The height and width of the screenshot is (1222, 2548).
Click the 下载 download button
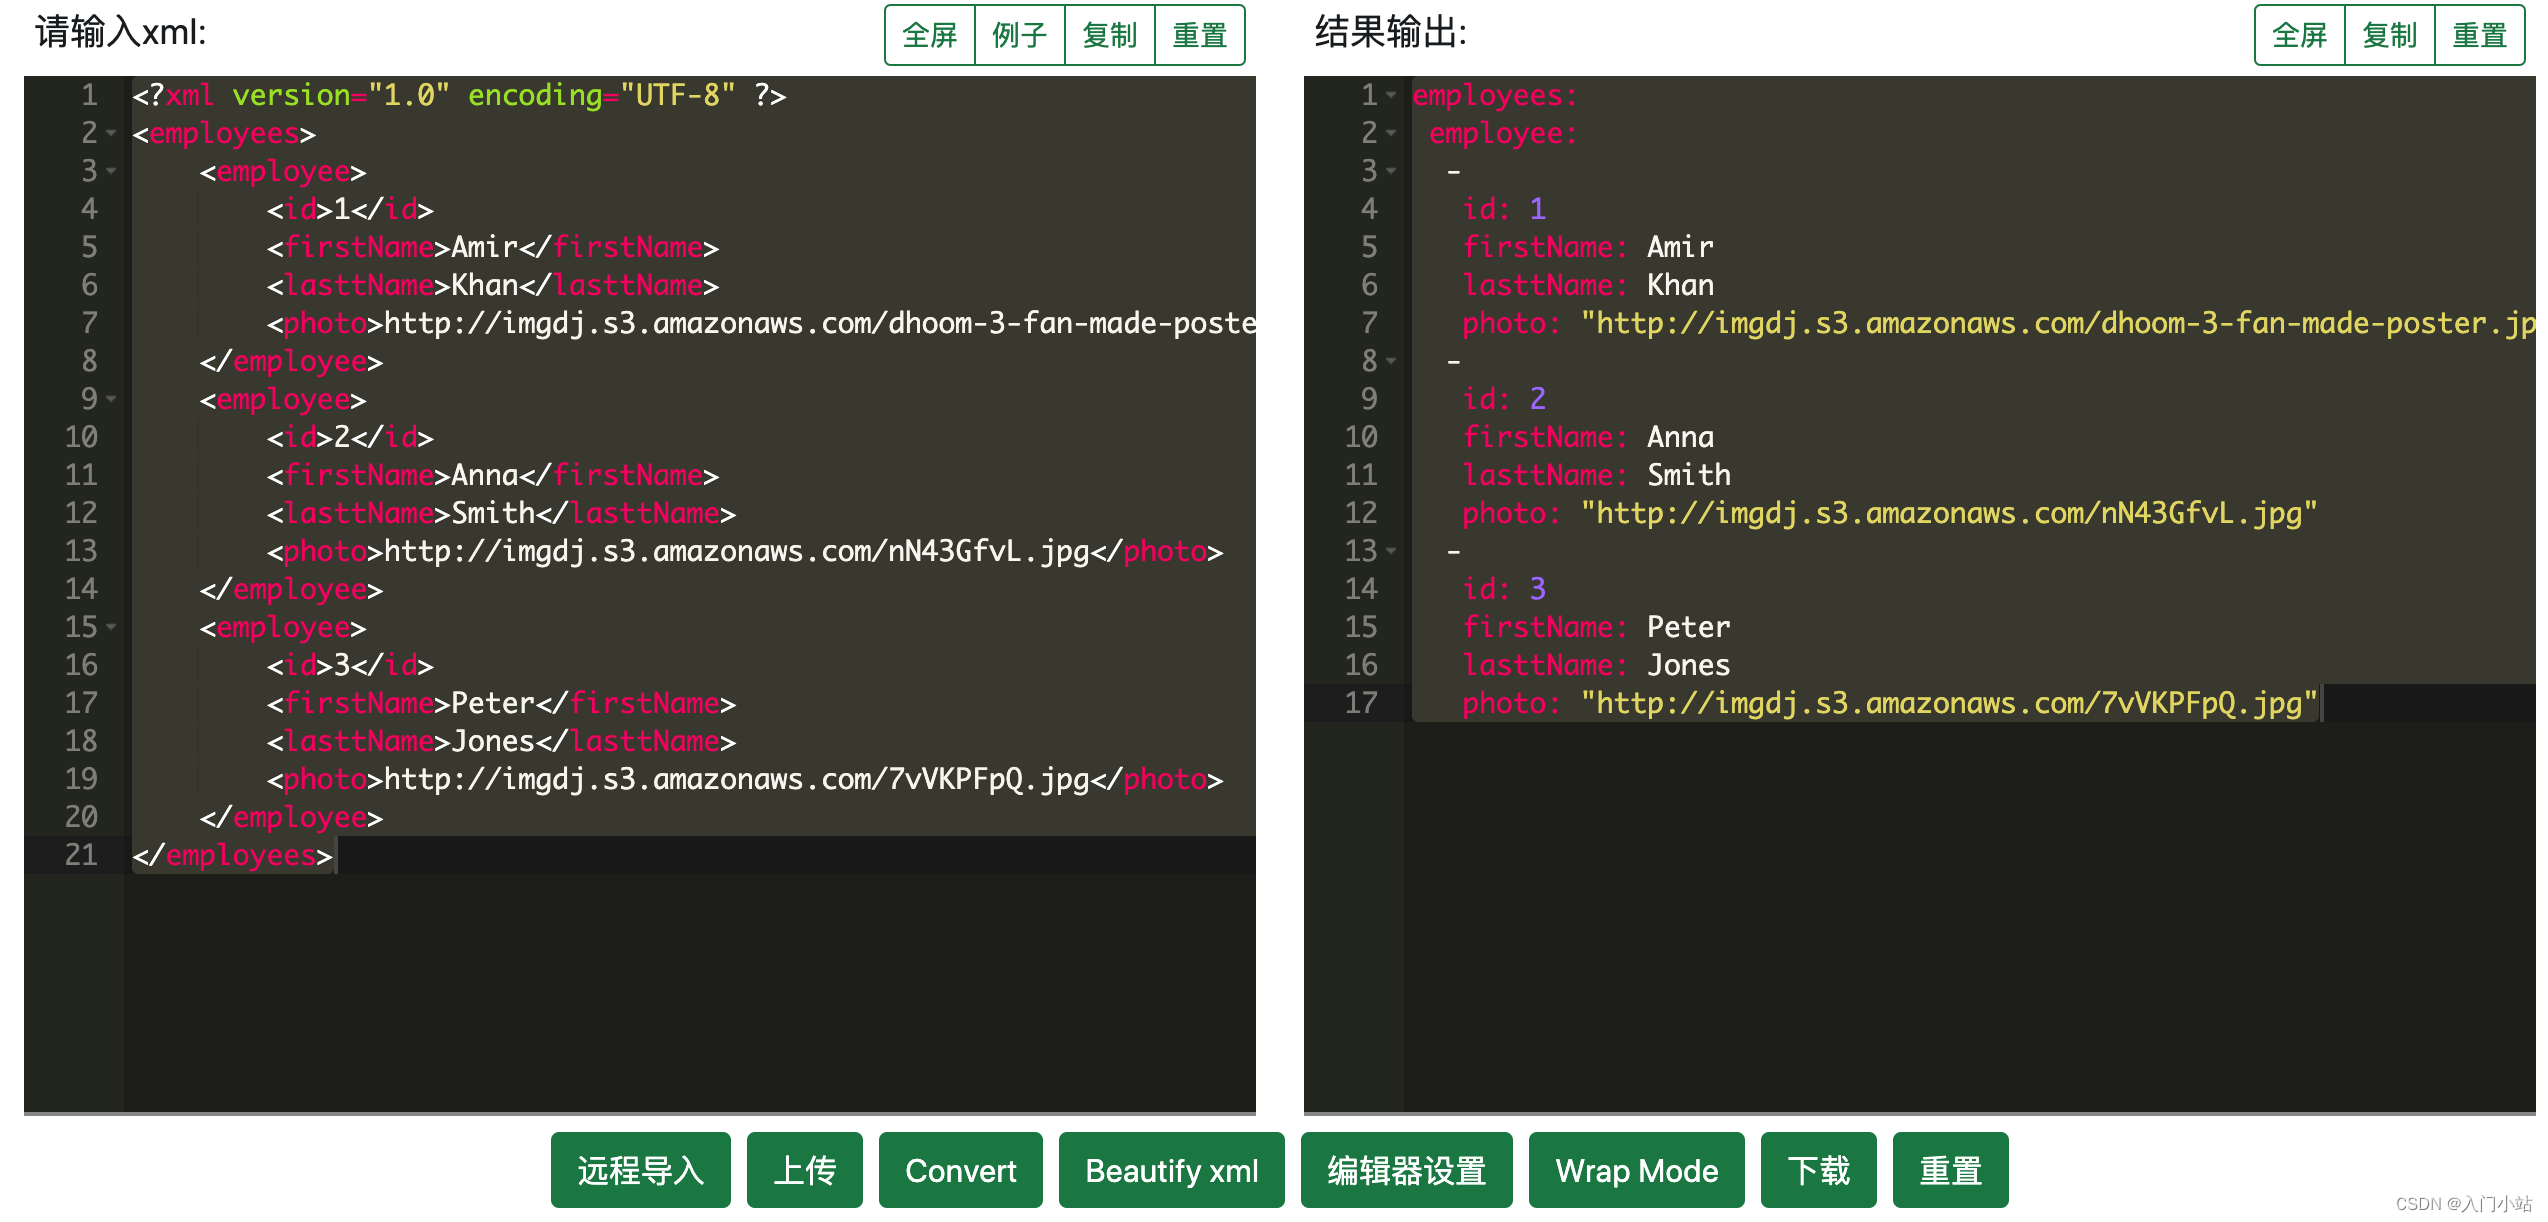tap(1818, 1170)
